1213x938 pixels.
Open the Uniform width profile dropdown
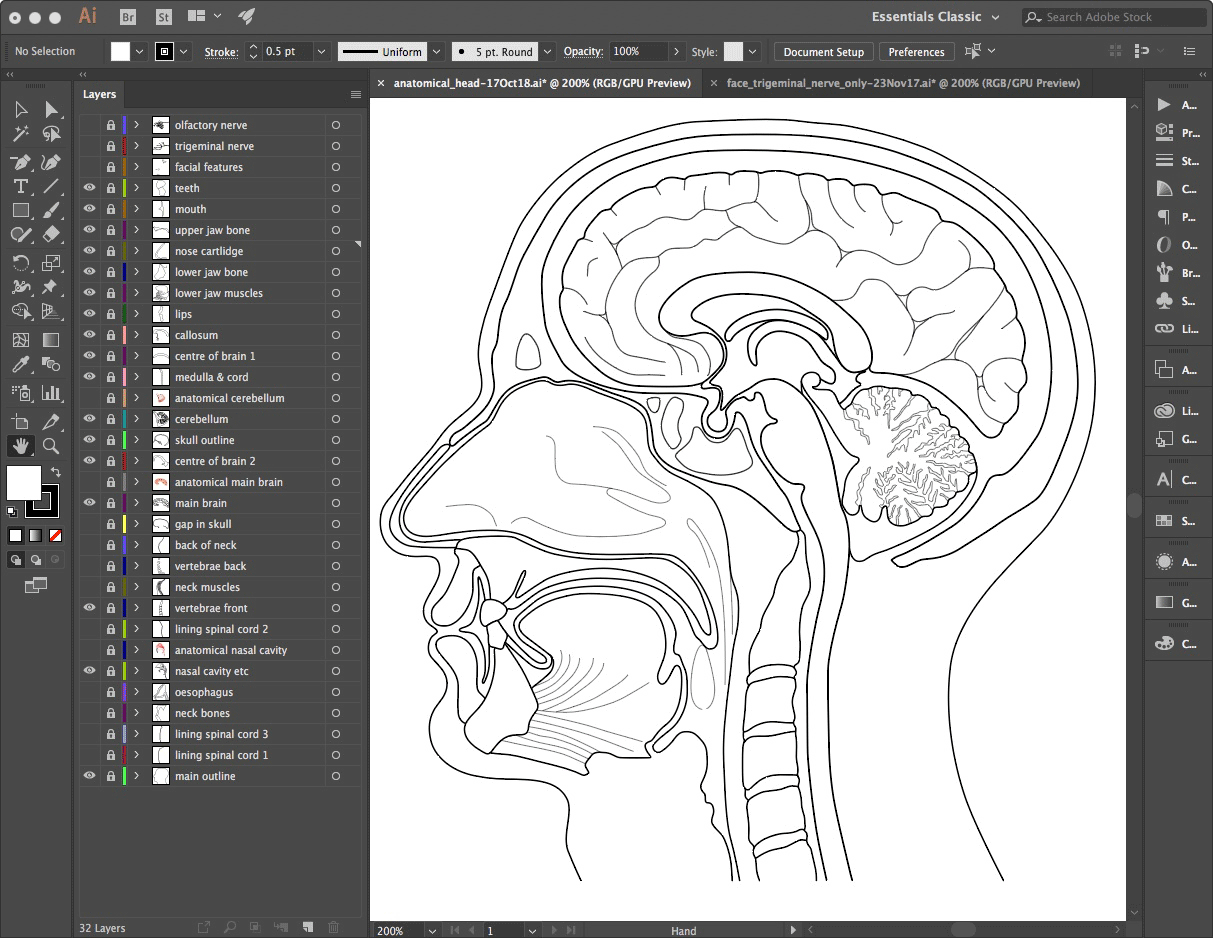[x=435, y=51]
